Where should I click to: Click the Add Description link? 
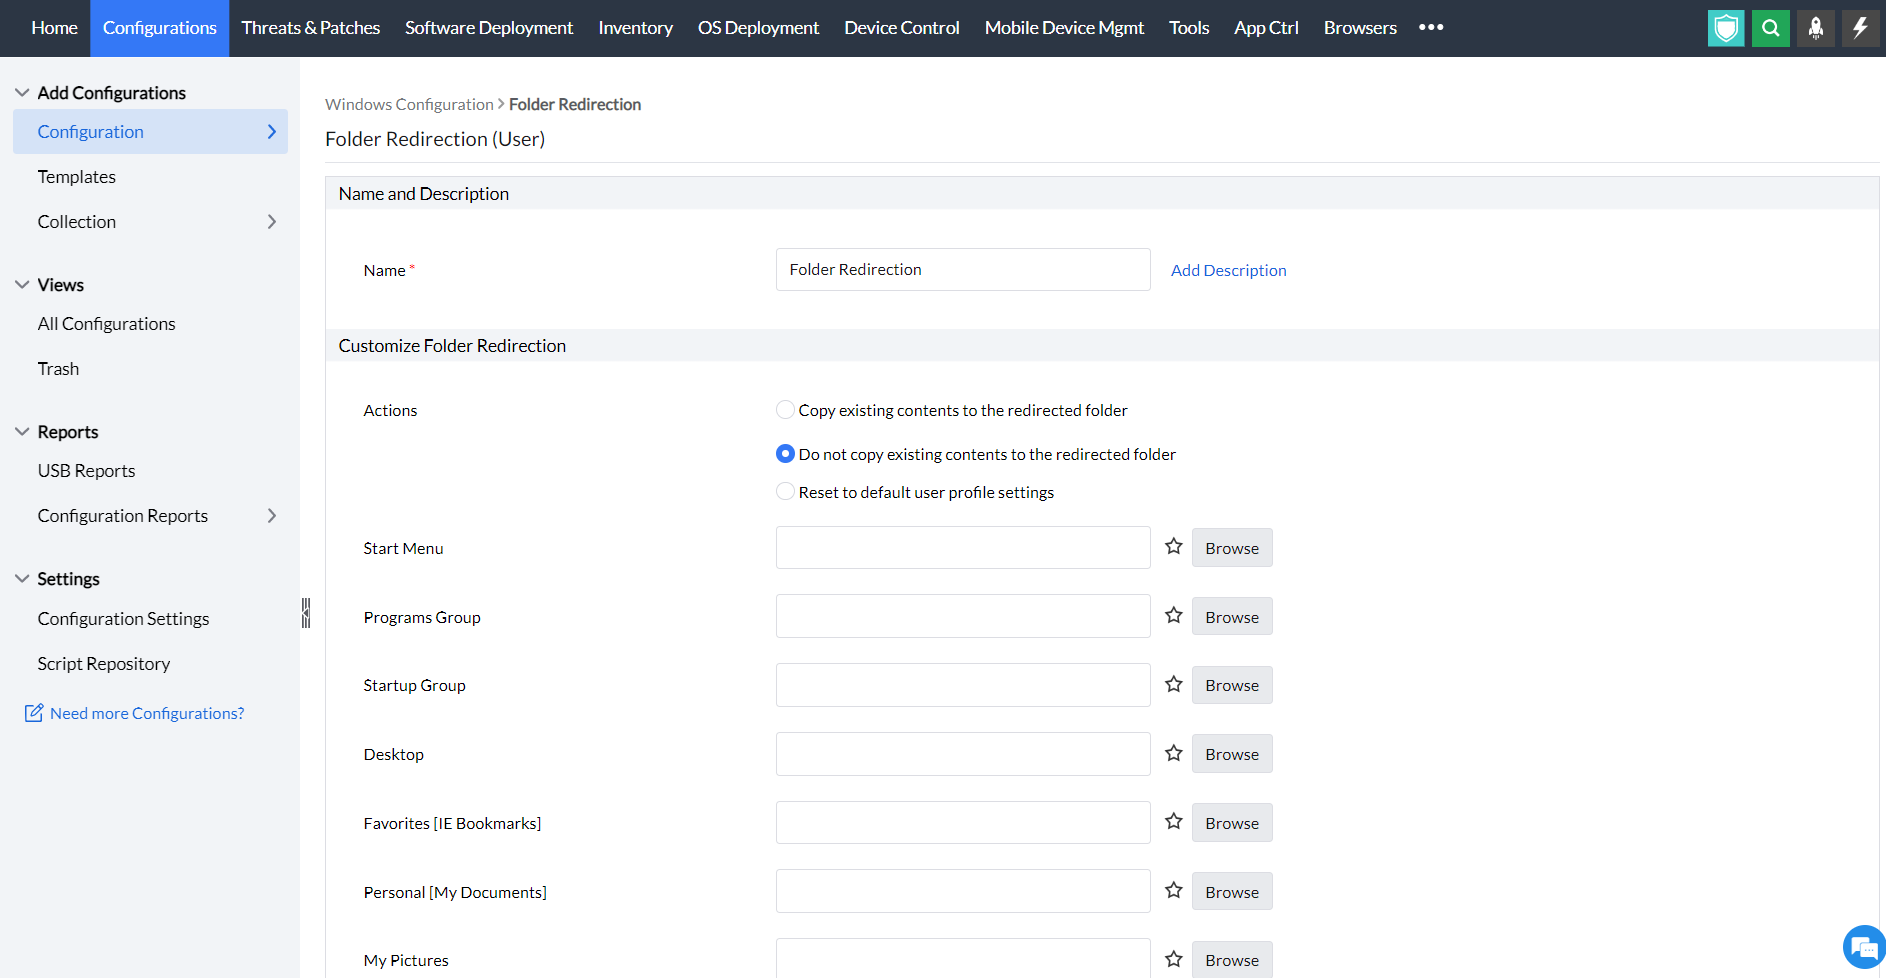1228,269
